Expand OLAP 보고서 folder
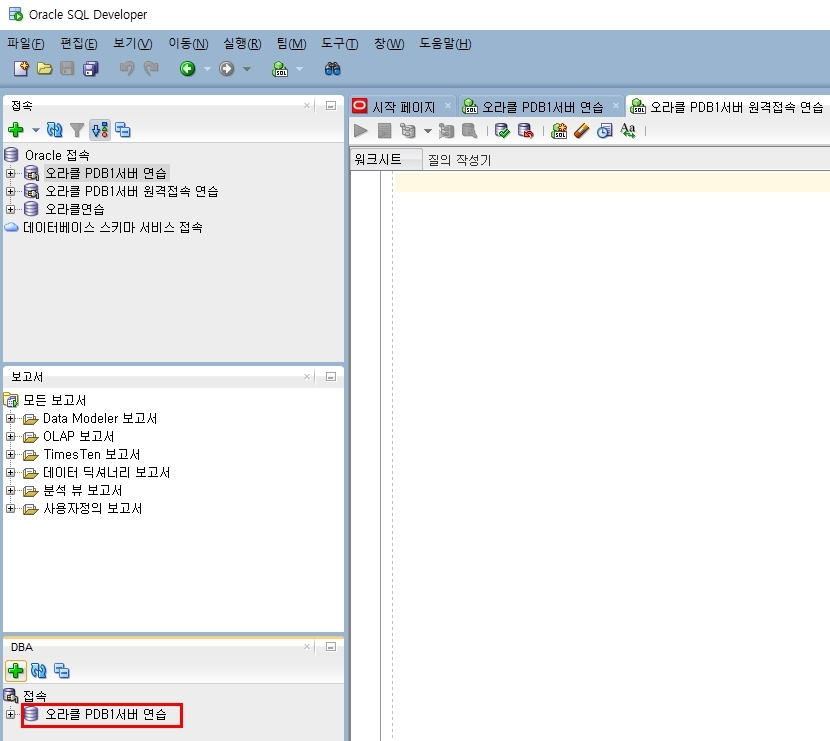This screenshot has height=741, width=830. (11, 436)
